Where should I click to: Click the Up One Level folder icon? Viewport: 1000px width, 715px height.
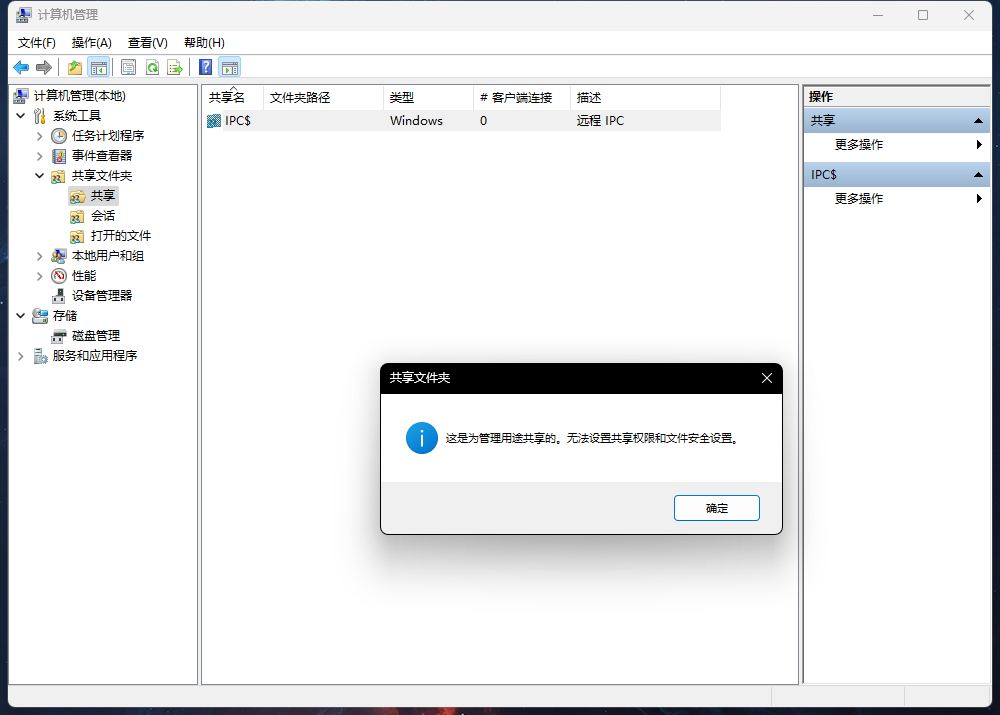[x=74, y=68]
